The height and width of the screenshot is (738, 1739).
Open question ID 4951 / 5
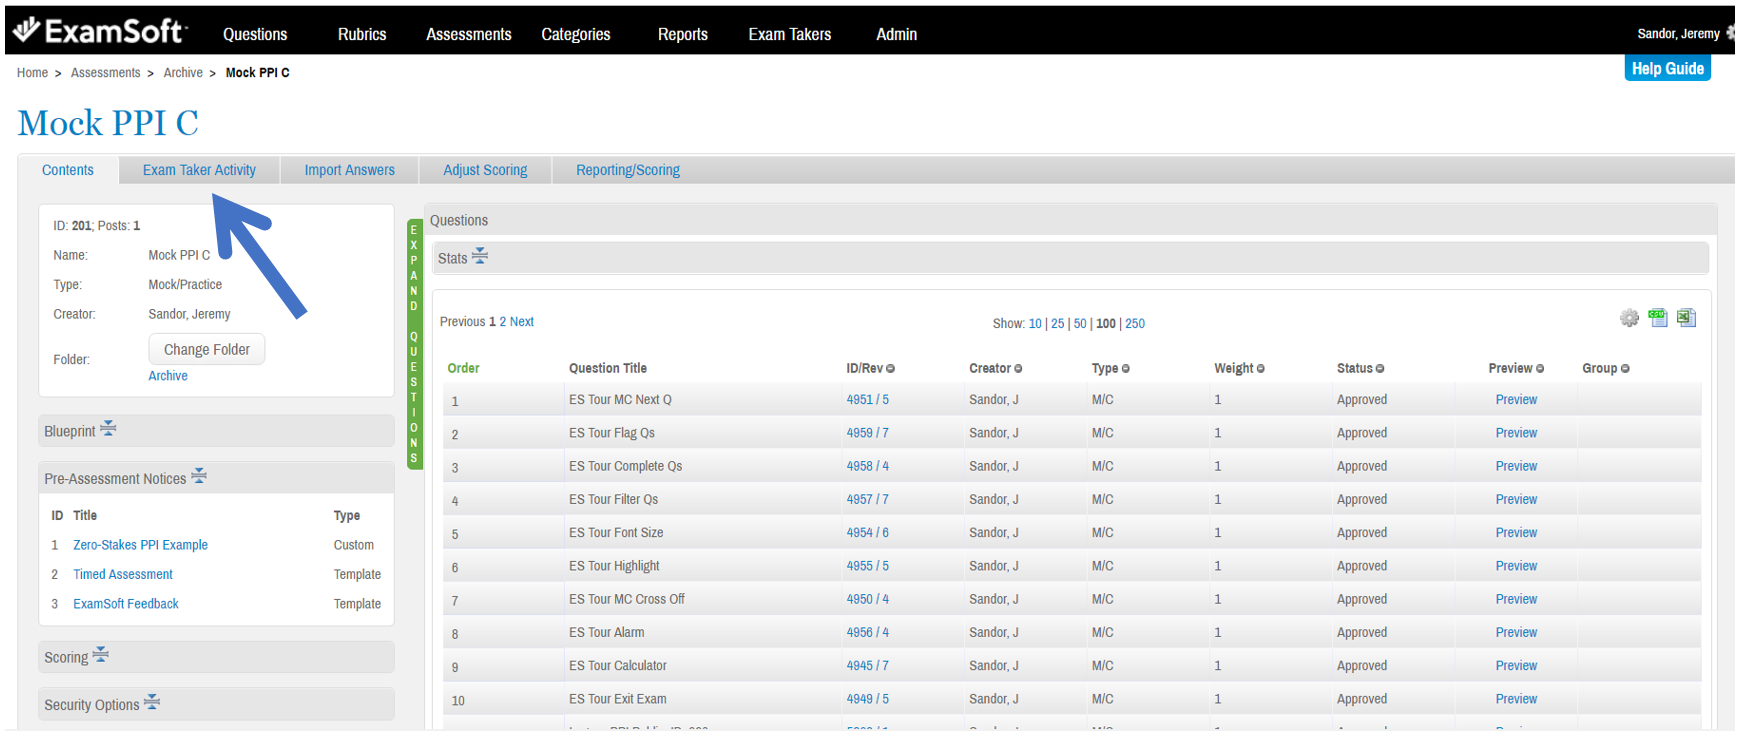(867, 400)
